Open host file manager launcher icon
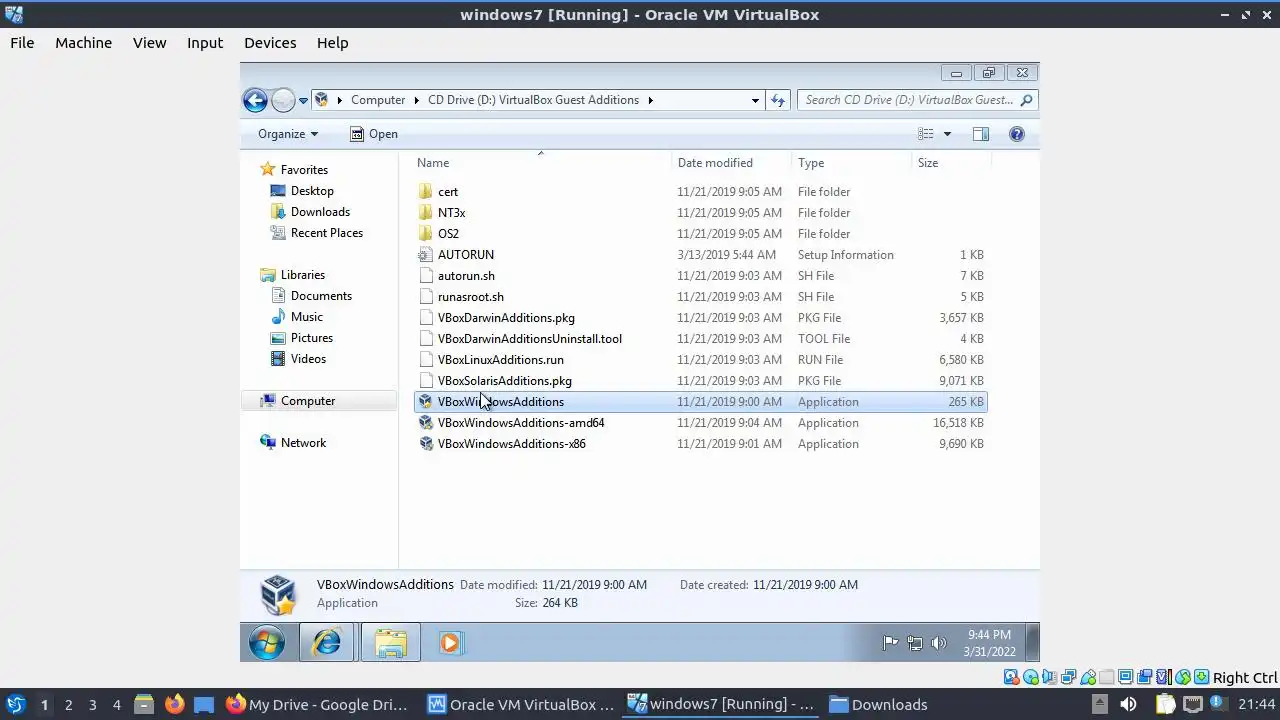Image resolution: width=1280 pixels, height=720 pixels. [144, 704]
